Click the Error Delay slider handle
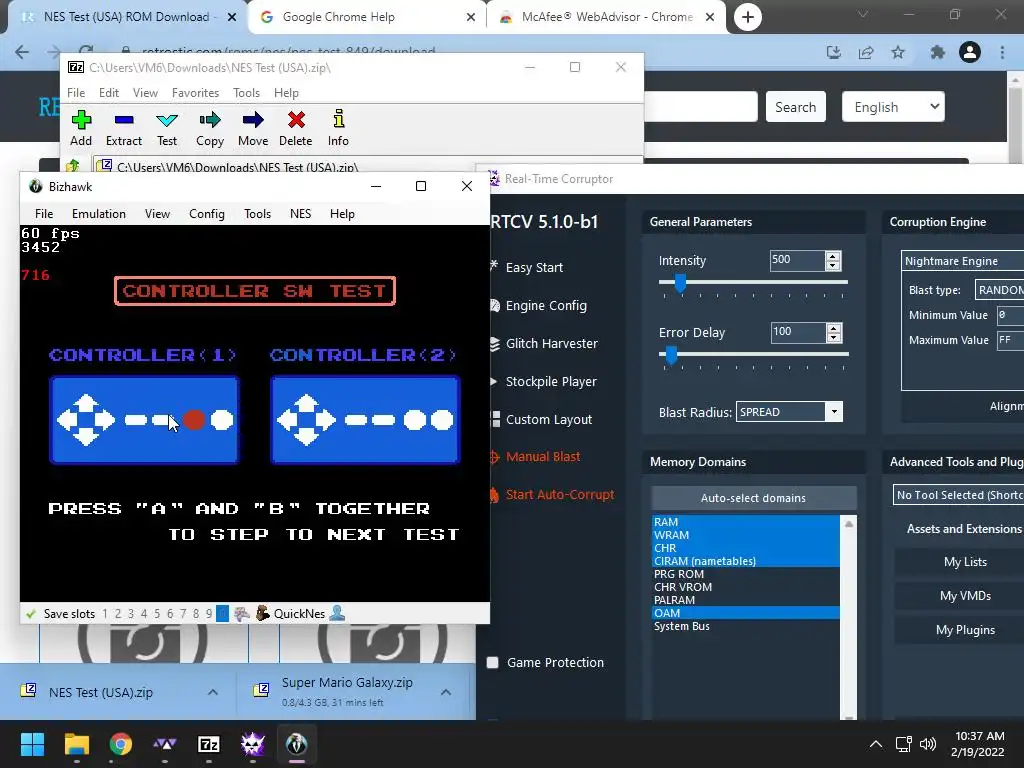This screenshot has height=768, width=1024. click(671, 355)
